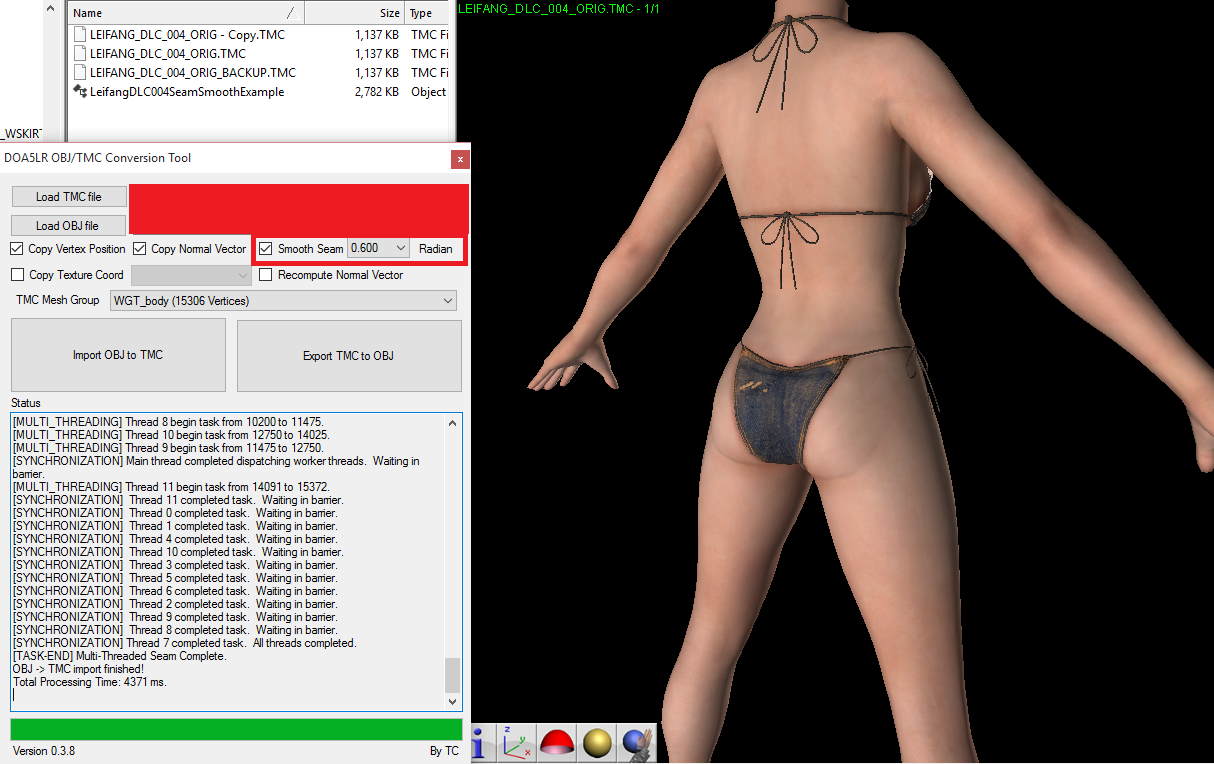
Task: Enable the Recompute Normal Vector checkbox
Action: [266, 275]
